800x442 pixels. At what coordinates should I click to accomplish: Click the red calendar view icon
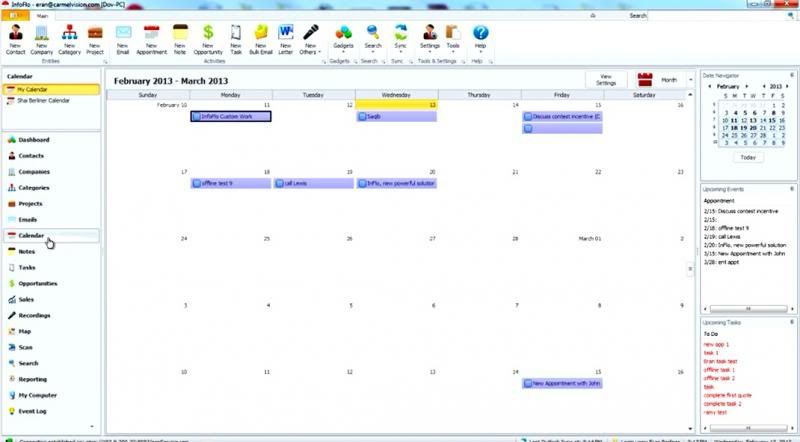645,80
